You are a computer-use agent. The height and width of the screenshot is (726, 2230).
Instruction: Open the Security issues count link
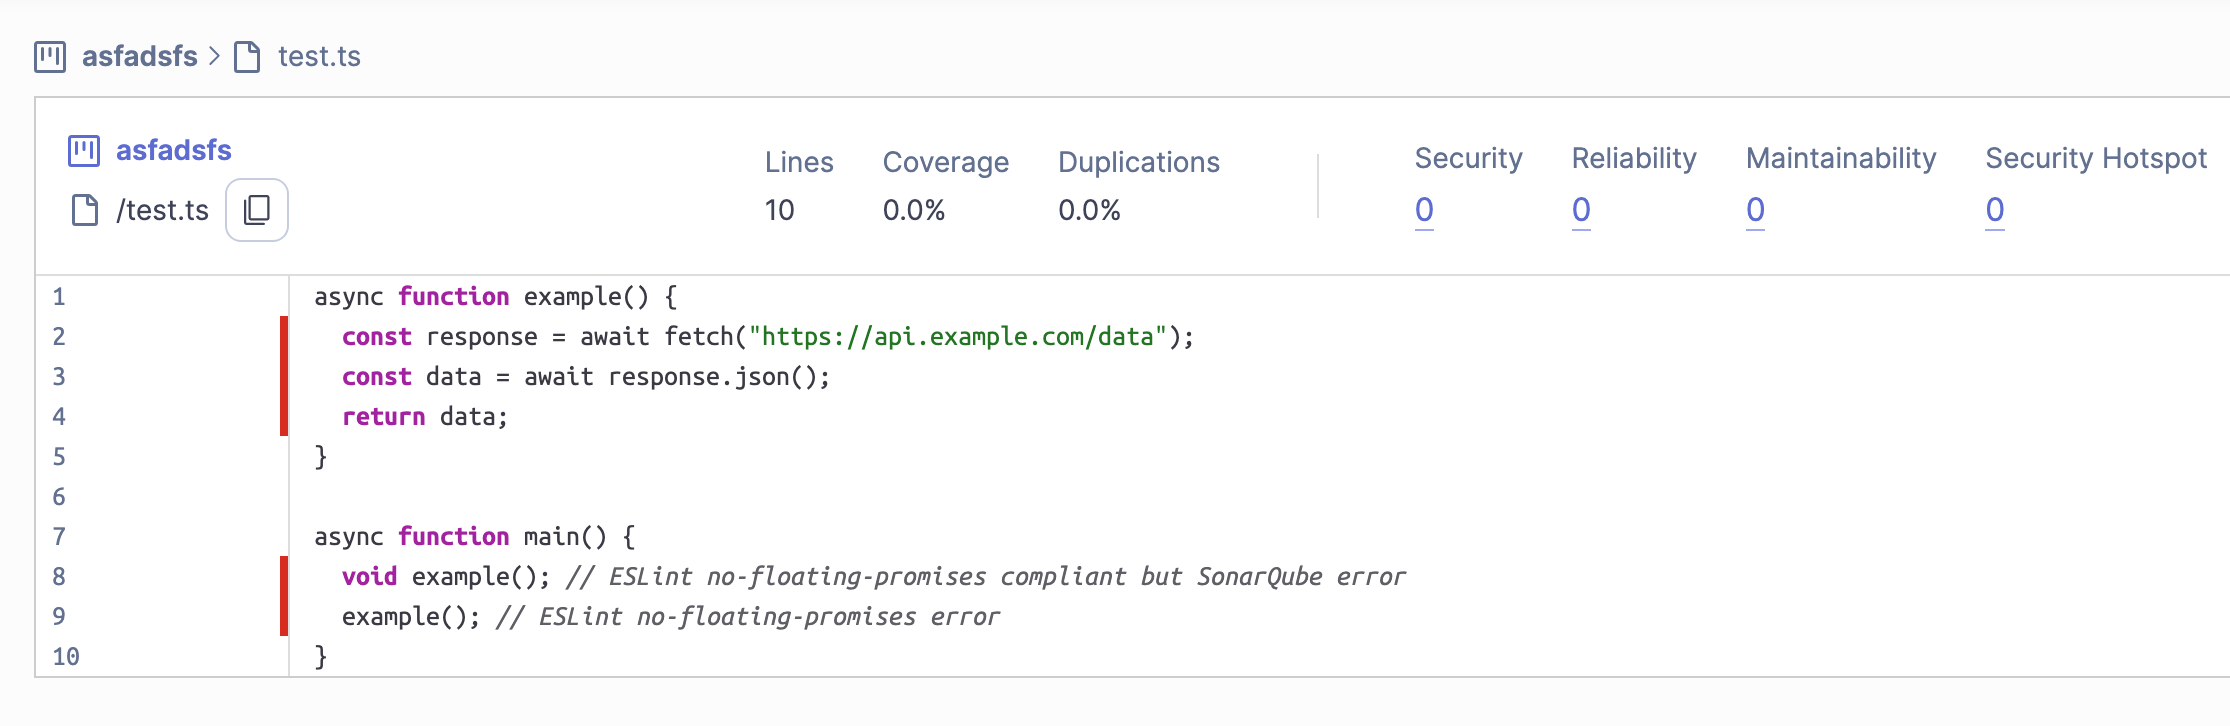[1424, 210]
